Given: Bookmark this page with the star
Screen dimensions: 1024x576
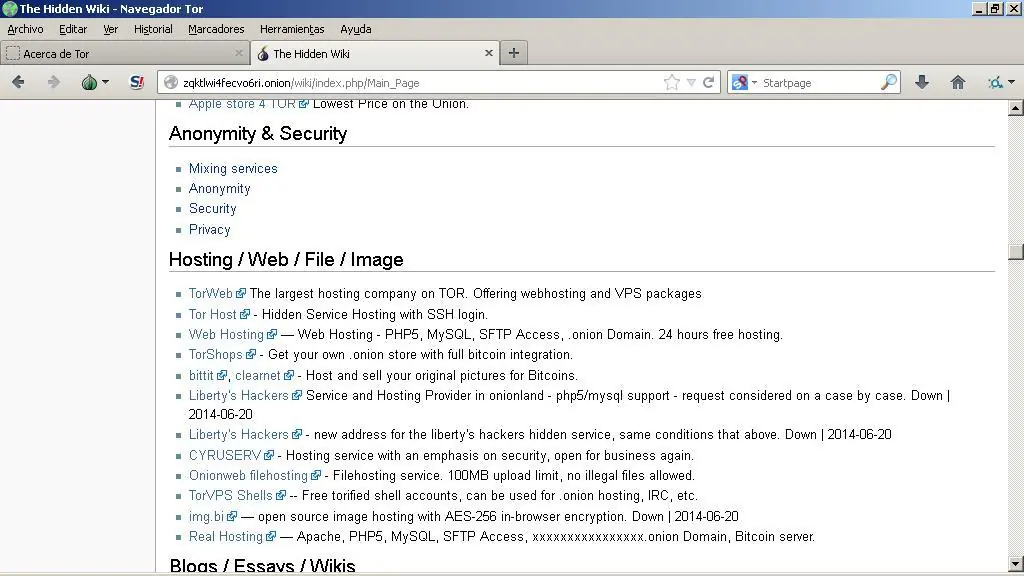Looking at the screenshot, I should pos(671,82).
